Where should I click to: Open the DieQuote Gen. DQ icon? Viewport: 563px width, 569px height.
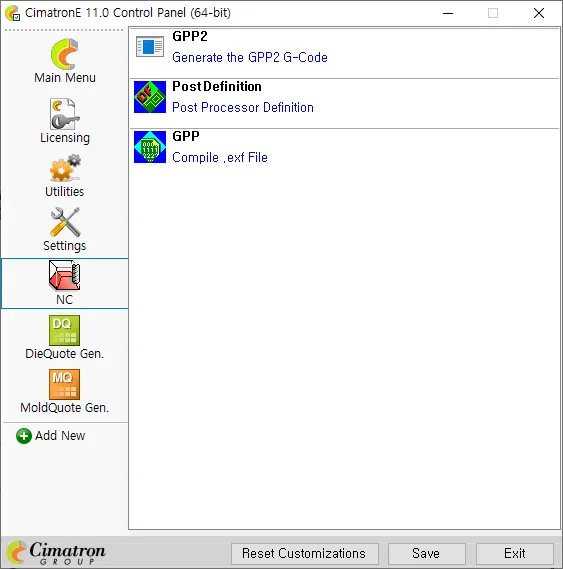(x=64, y=330)
